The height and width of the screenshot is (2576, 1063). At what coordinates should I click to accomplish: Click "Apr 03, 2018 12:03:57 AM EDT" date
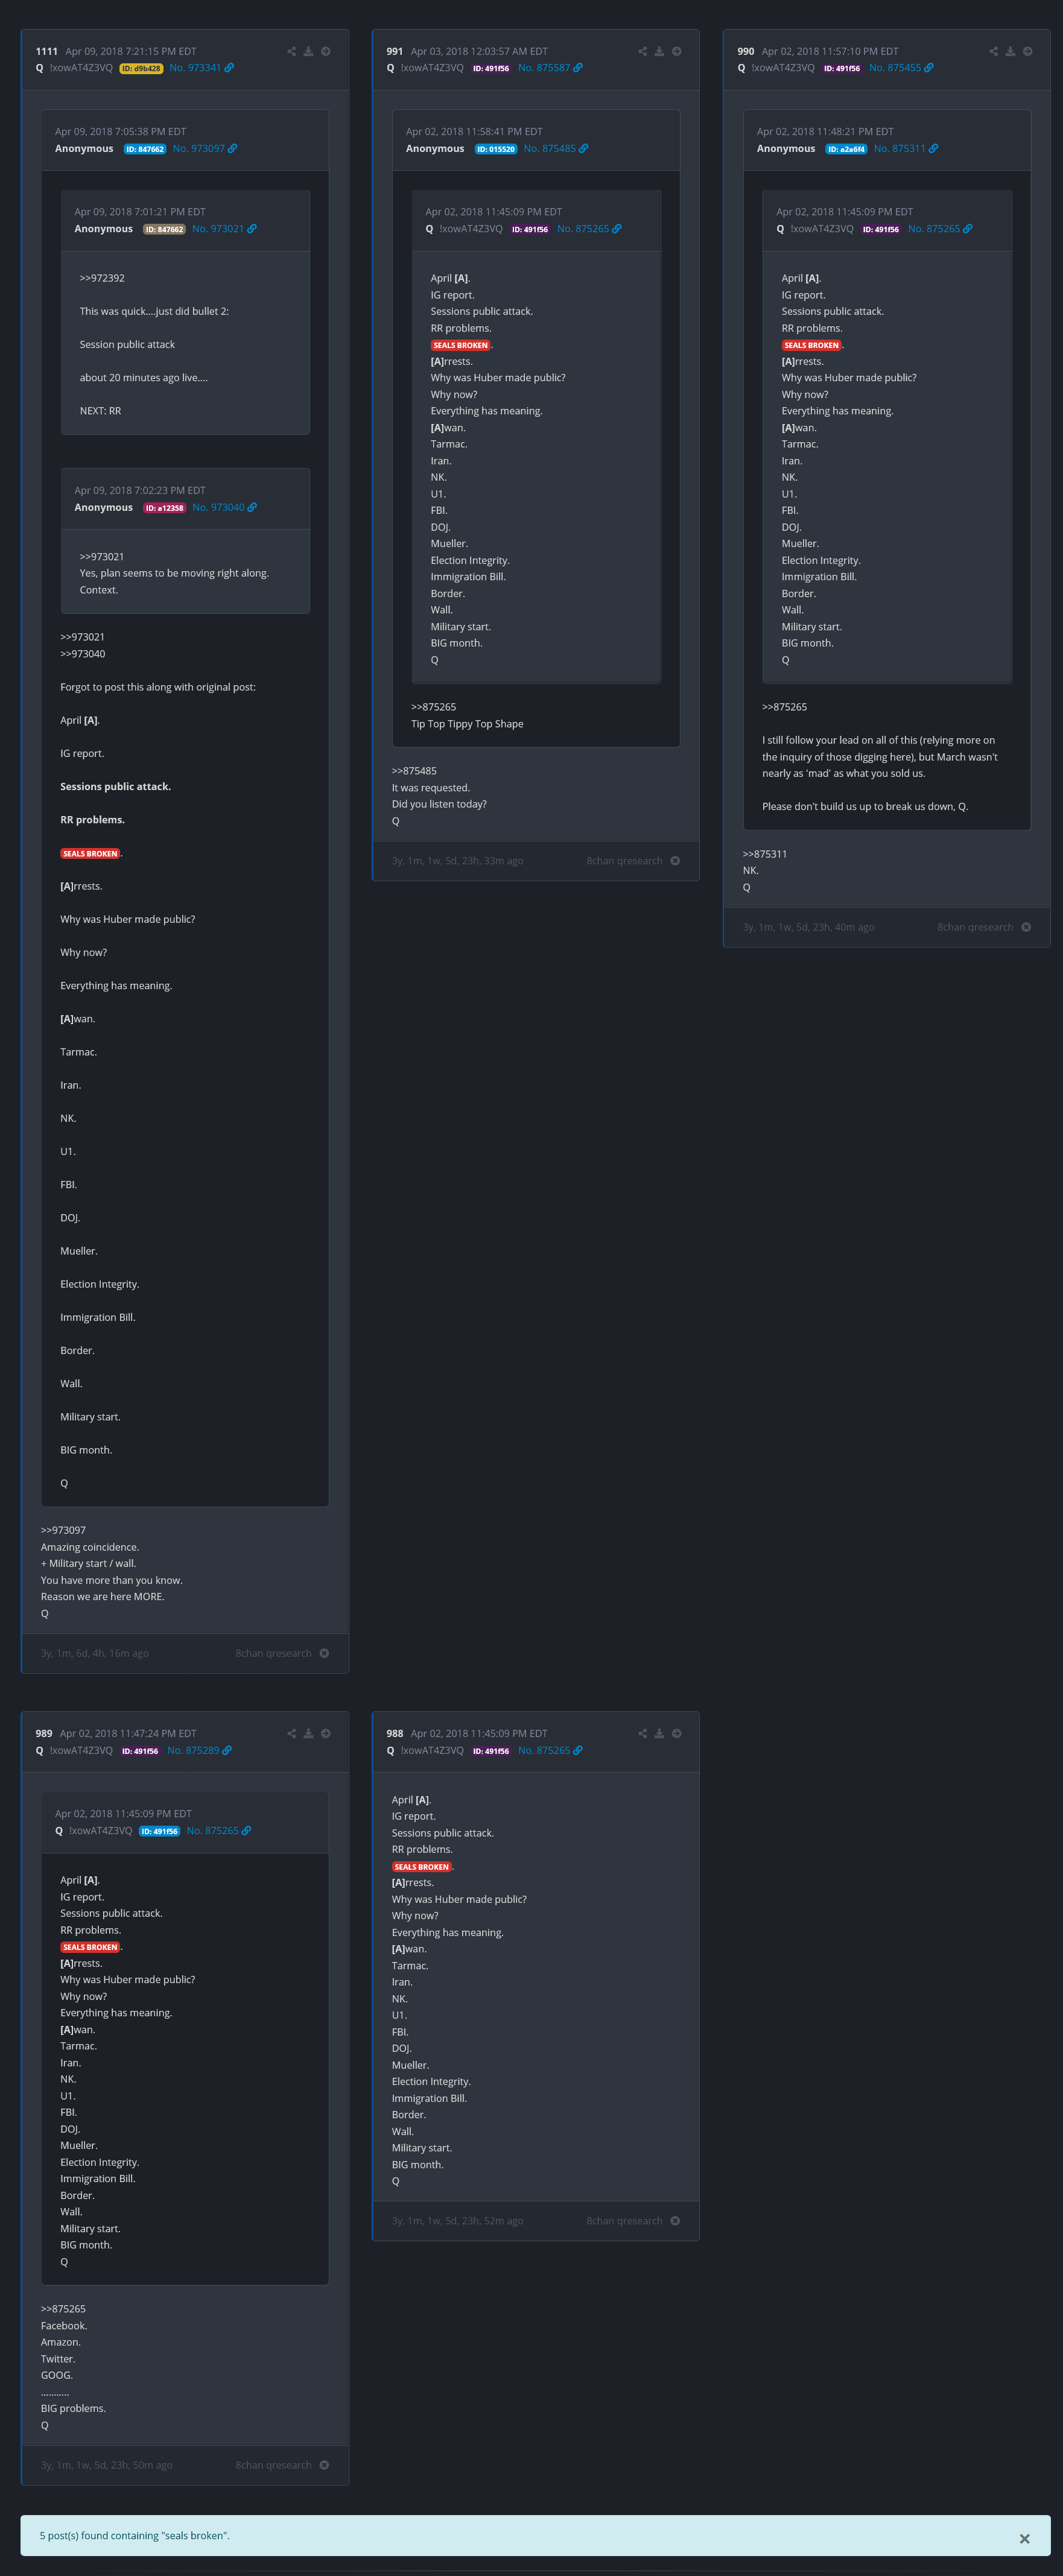[479, 51]
